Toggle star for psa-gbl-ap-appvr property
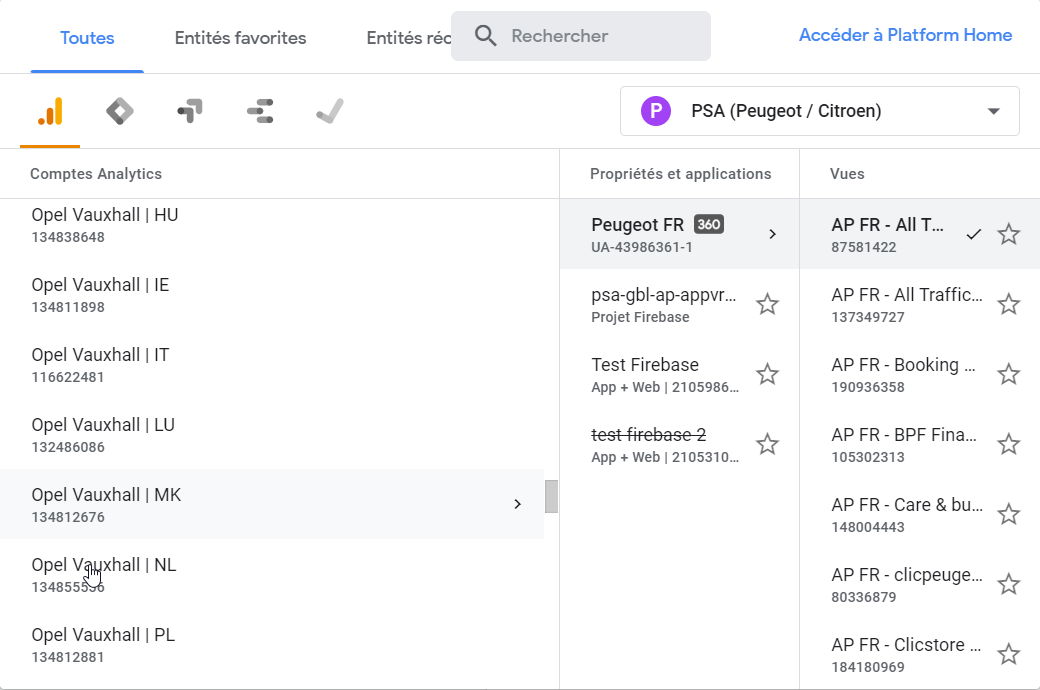The image size is (1040, 690). pos(767,304)
